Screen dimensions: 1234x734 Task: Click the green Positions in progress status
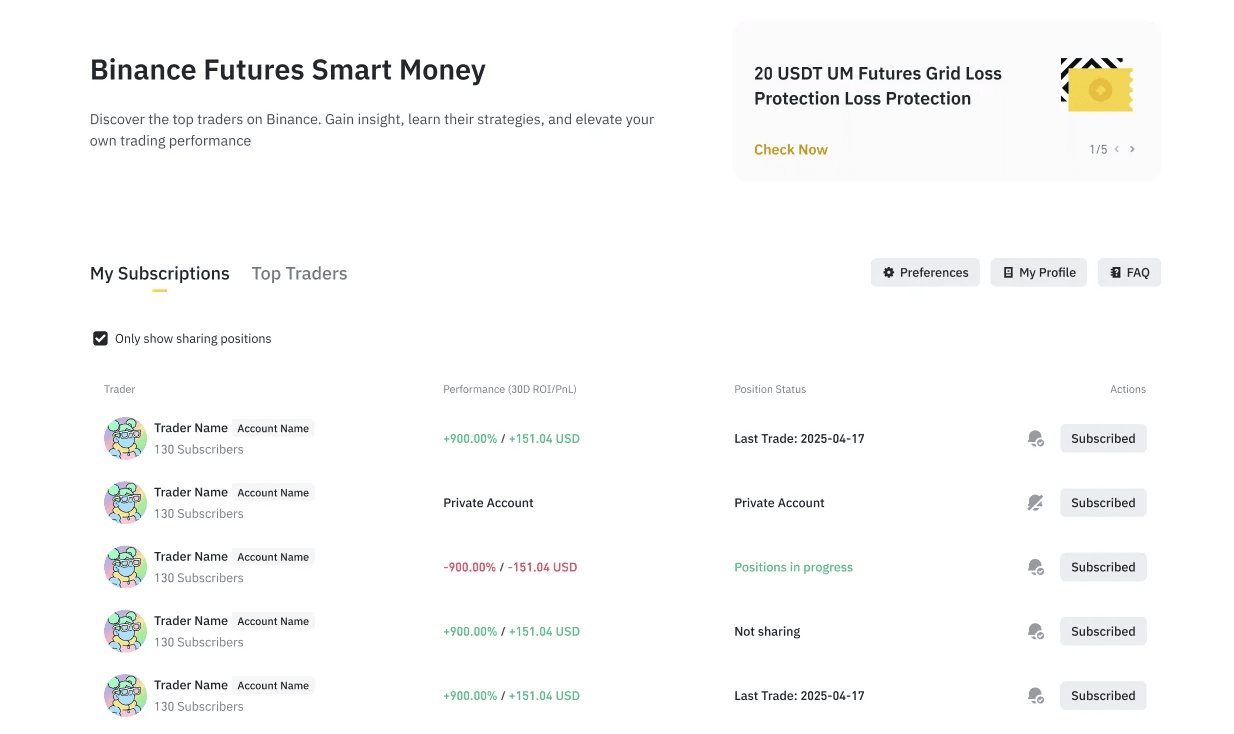(793, 567)
